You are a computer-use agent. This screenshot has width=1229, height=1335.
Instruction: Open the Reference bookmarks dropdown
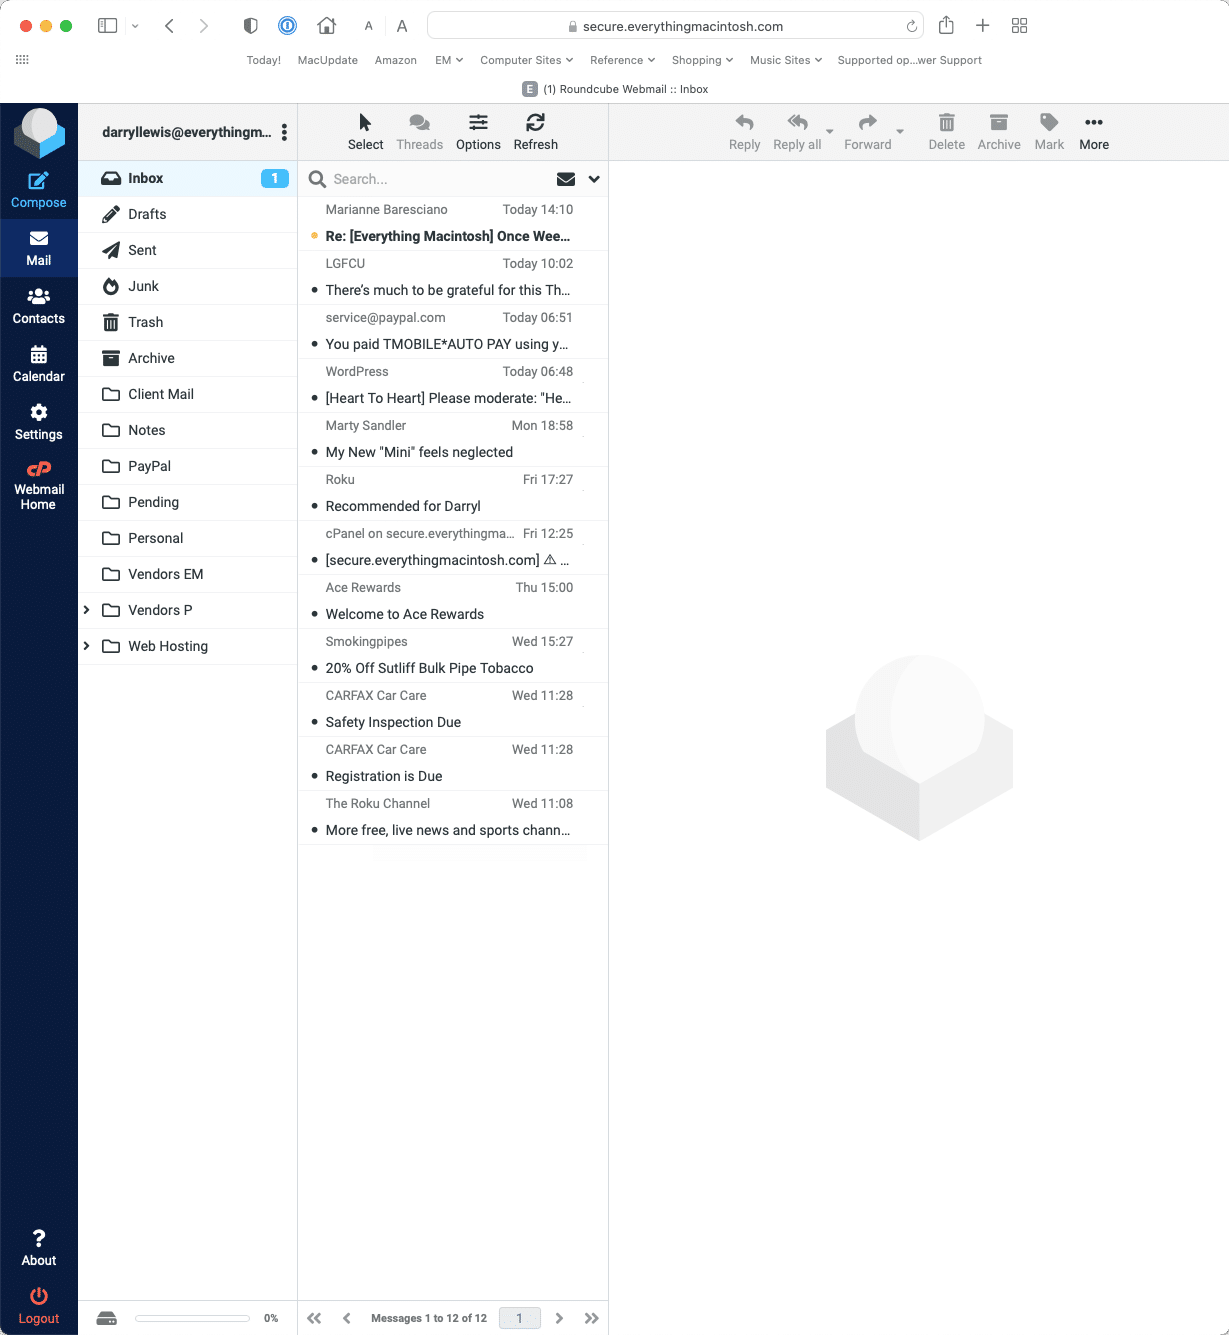click(x=622, y=60)
